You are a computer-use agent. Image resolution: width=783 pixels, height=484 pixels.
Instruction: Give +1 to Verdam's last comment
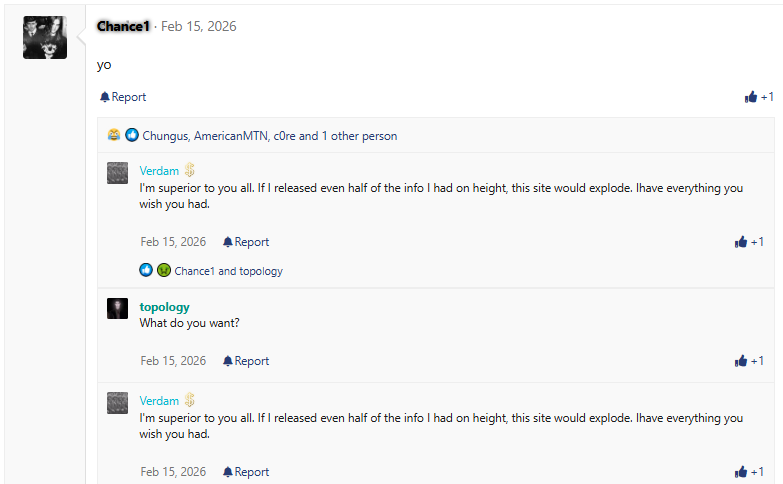tap(749, 472)
